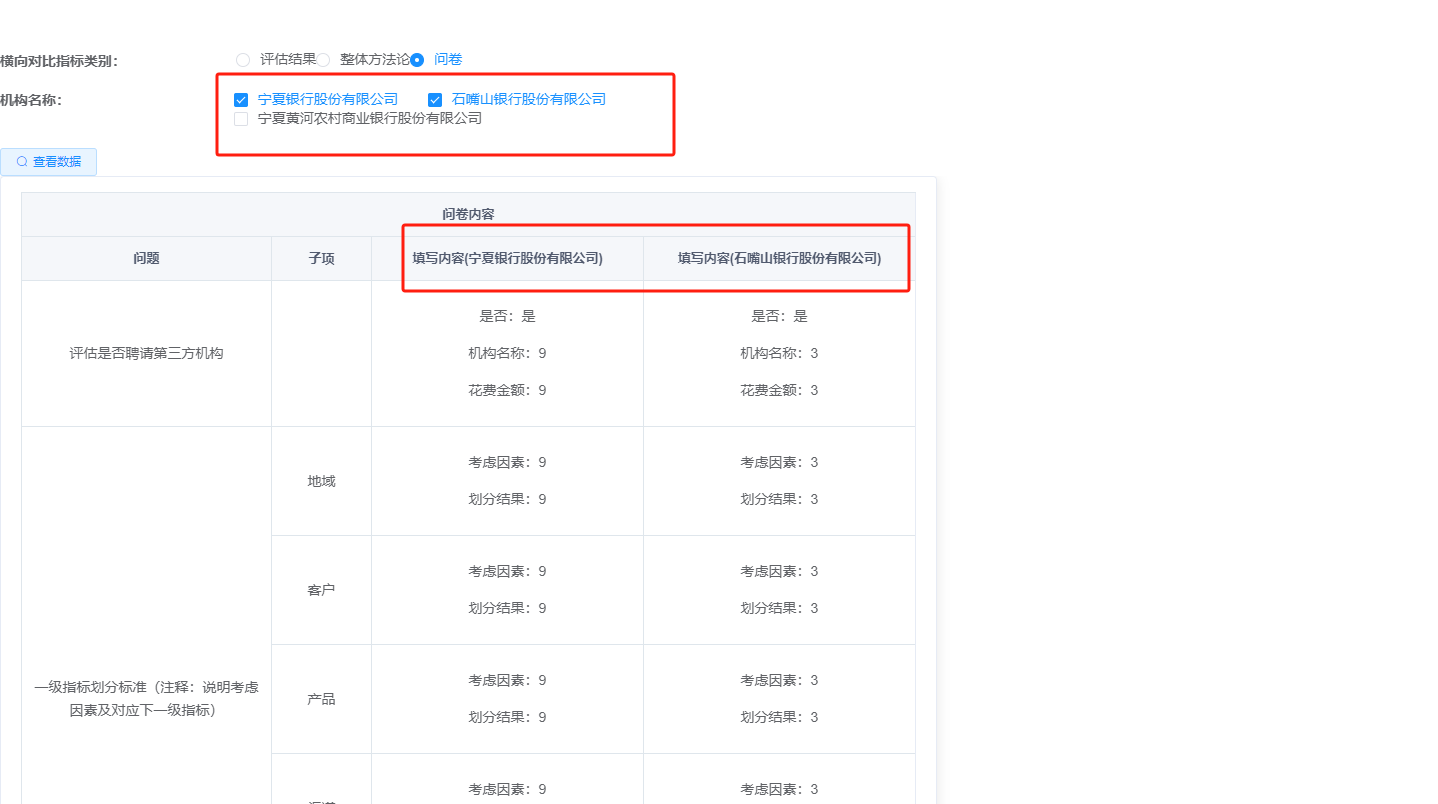This screenshot has width=1438, height=804.
Task: Select the 地域 sub-item cell
Action: click(322, 481)
